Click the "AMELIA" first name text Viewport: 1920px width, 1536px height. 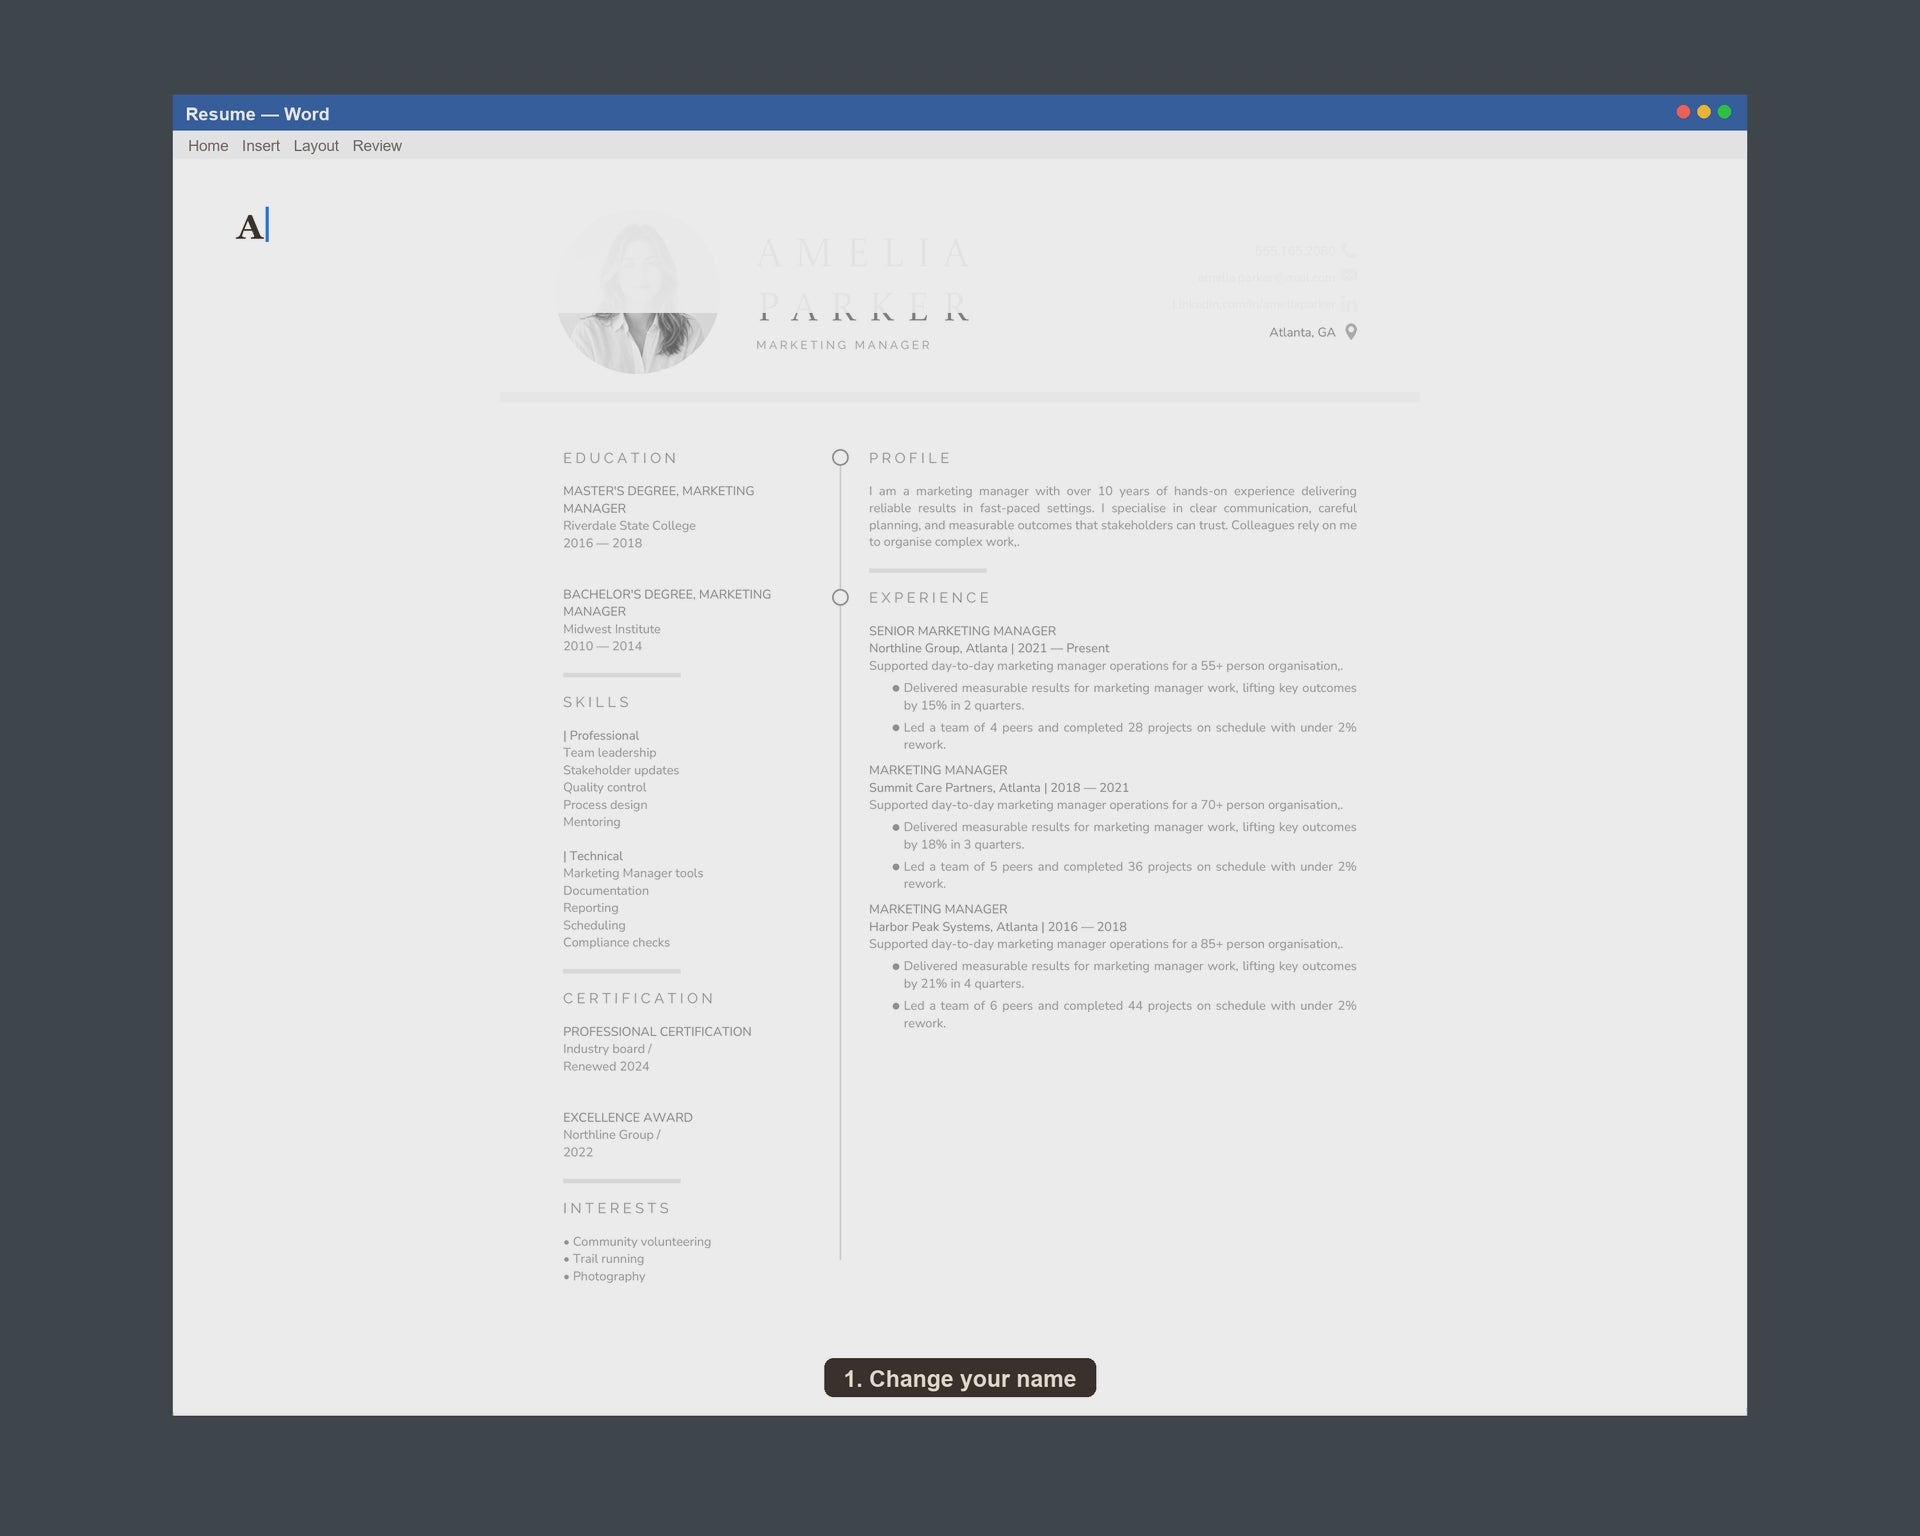click(x=863, y=253)
